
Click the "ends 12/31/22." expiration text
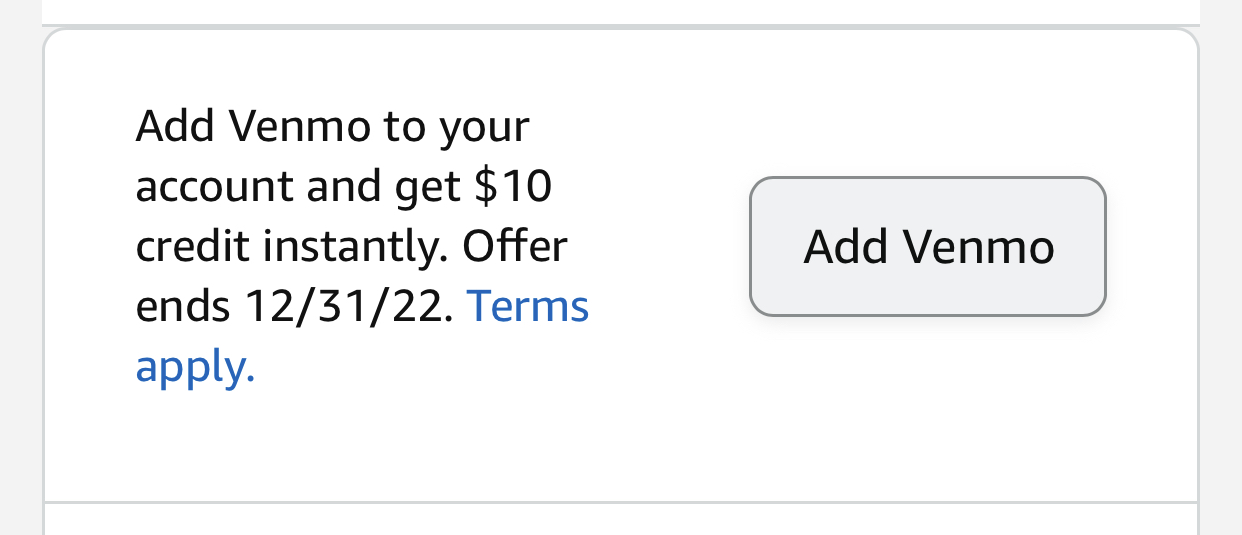pyautogui.click(x=295, y=307)
